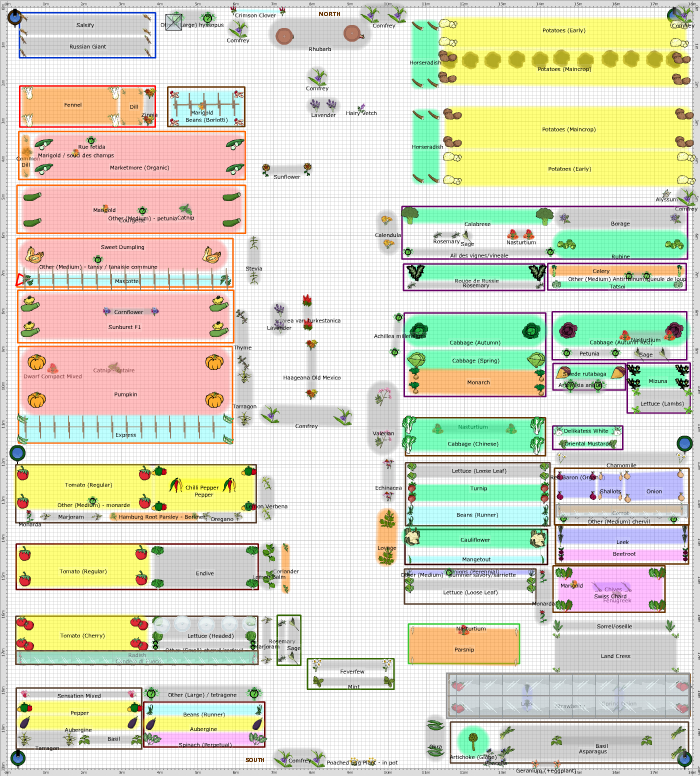Select the 'Sunburst F1' label
The image size is (700, 776).
pyautogui.click(x=125, y=327)
